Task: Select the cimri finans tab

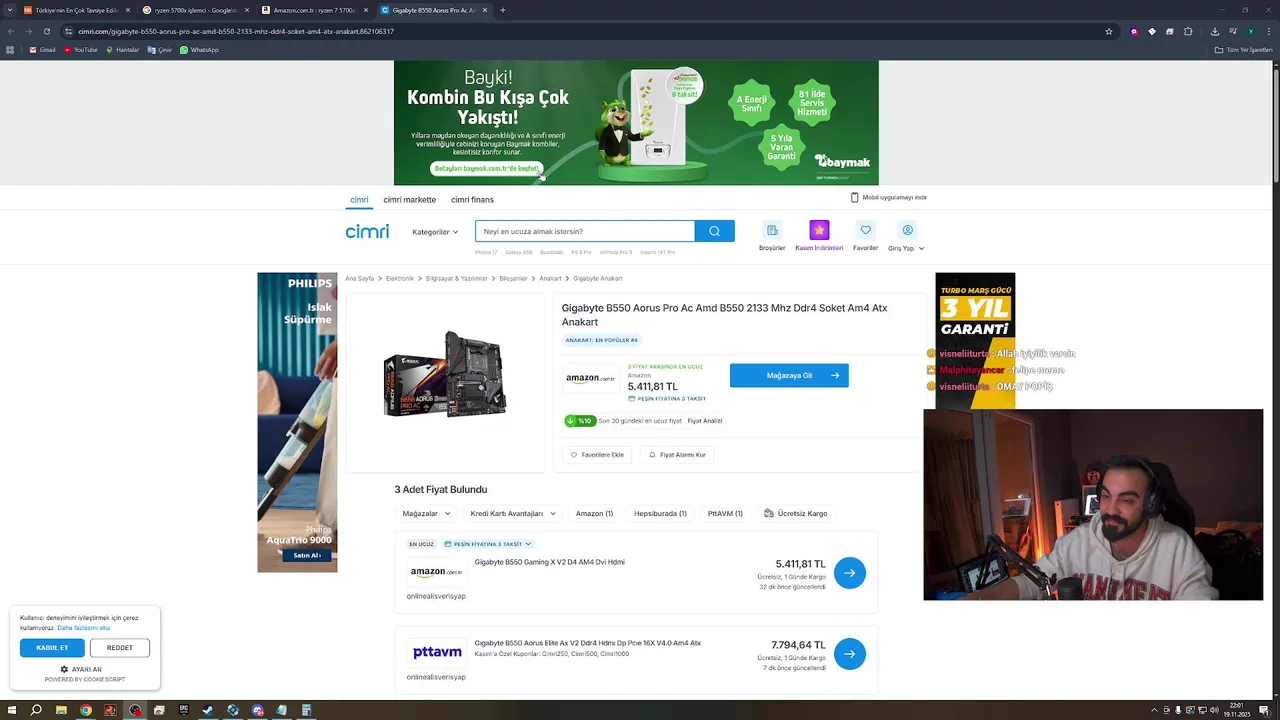Action: pos(472,199)
